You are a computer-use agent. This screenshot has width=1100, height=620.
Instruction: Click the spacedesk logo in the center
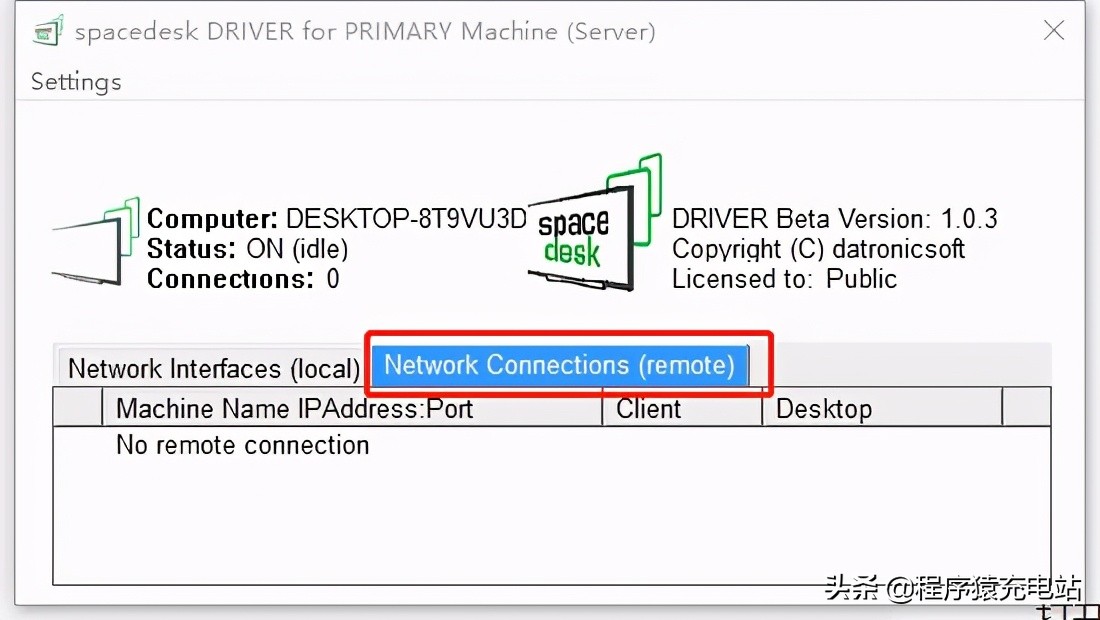pos(595,223)
